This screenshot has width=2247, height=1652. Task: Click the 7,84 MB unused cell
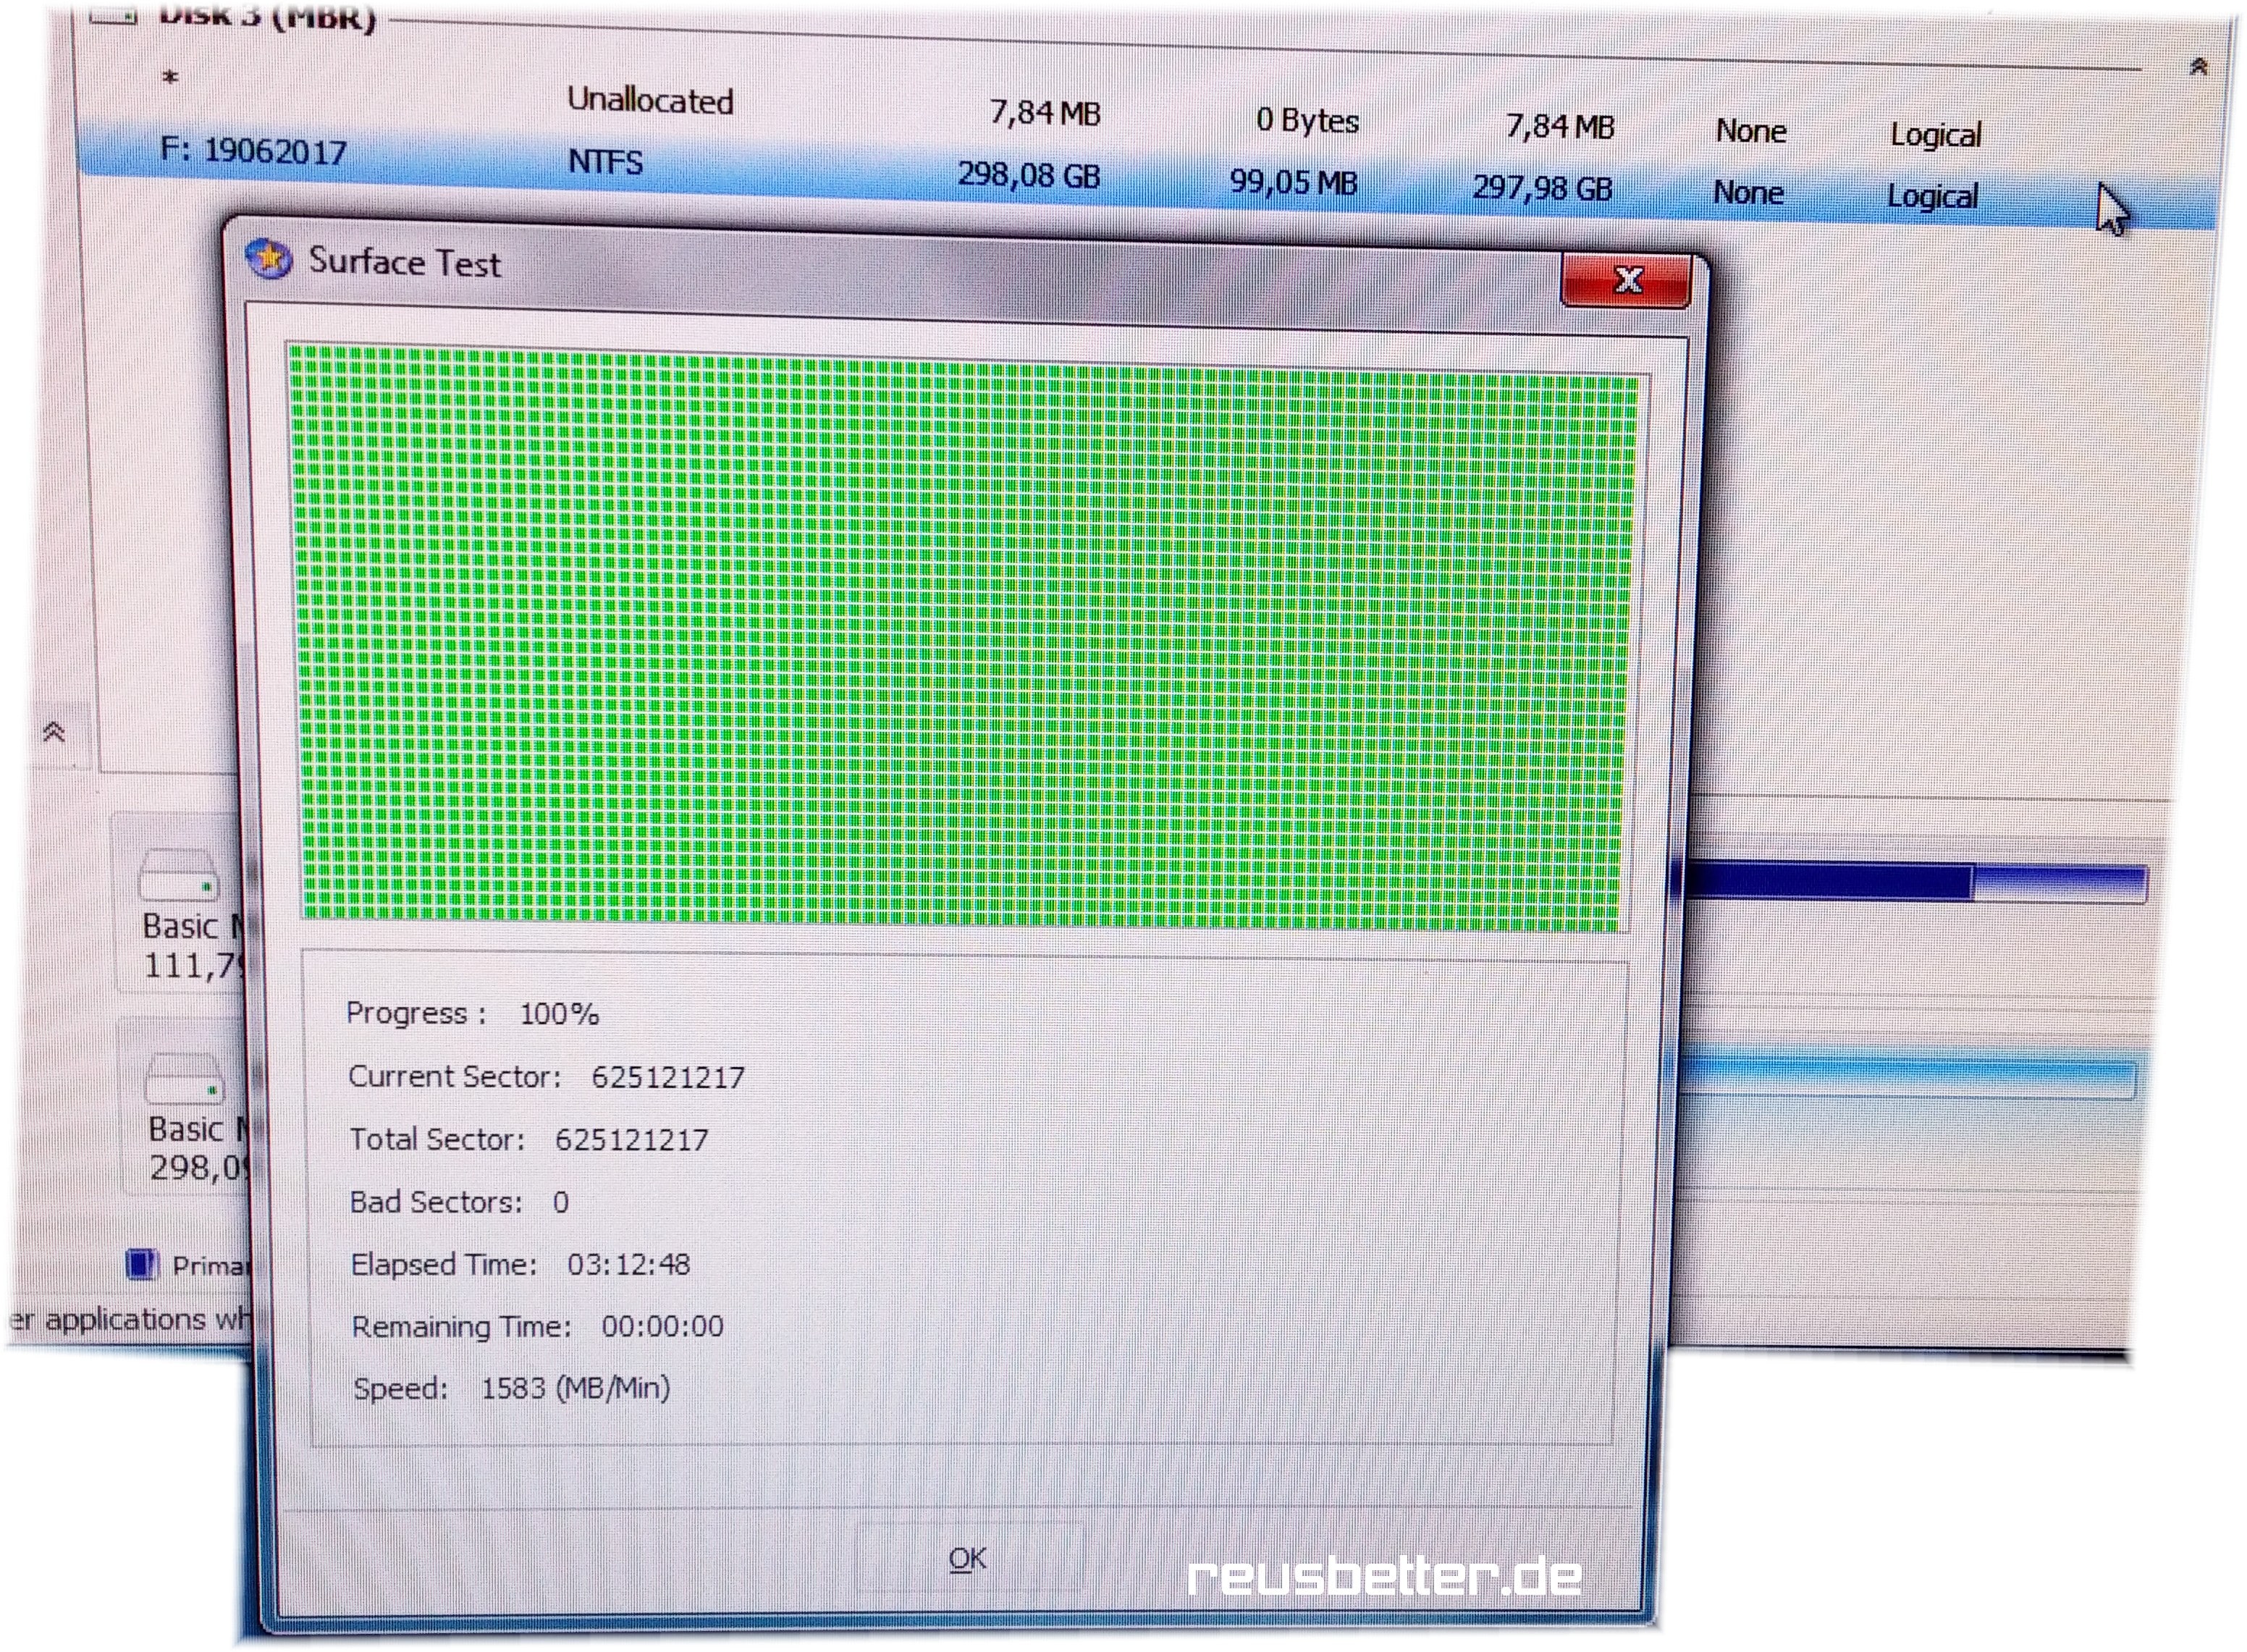(x=1560, y=126)
